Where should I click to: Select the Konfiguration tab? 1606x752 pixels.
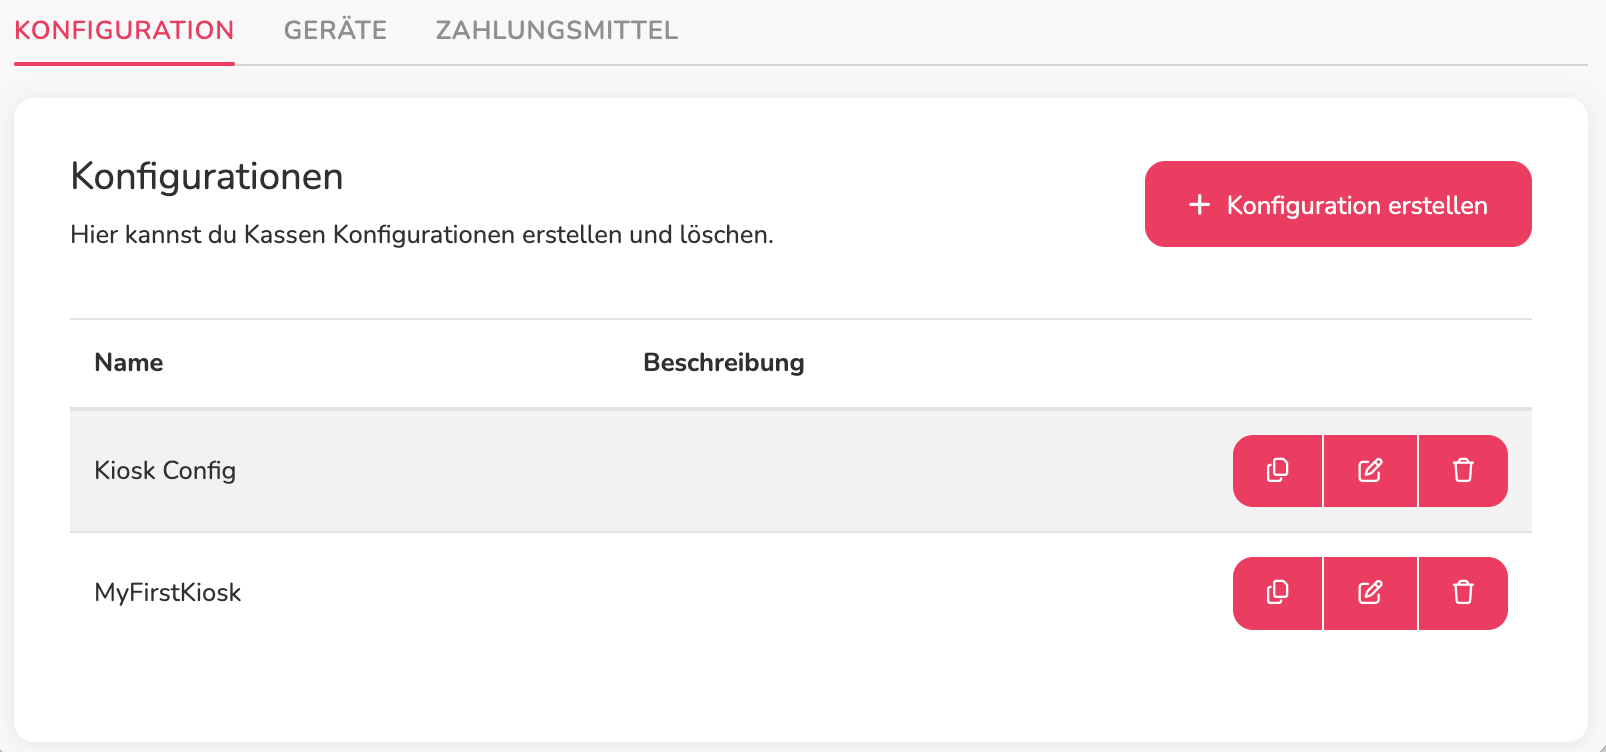(124, 30)
